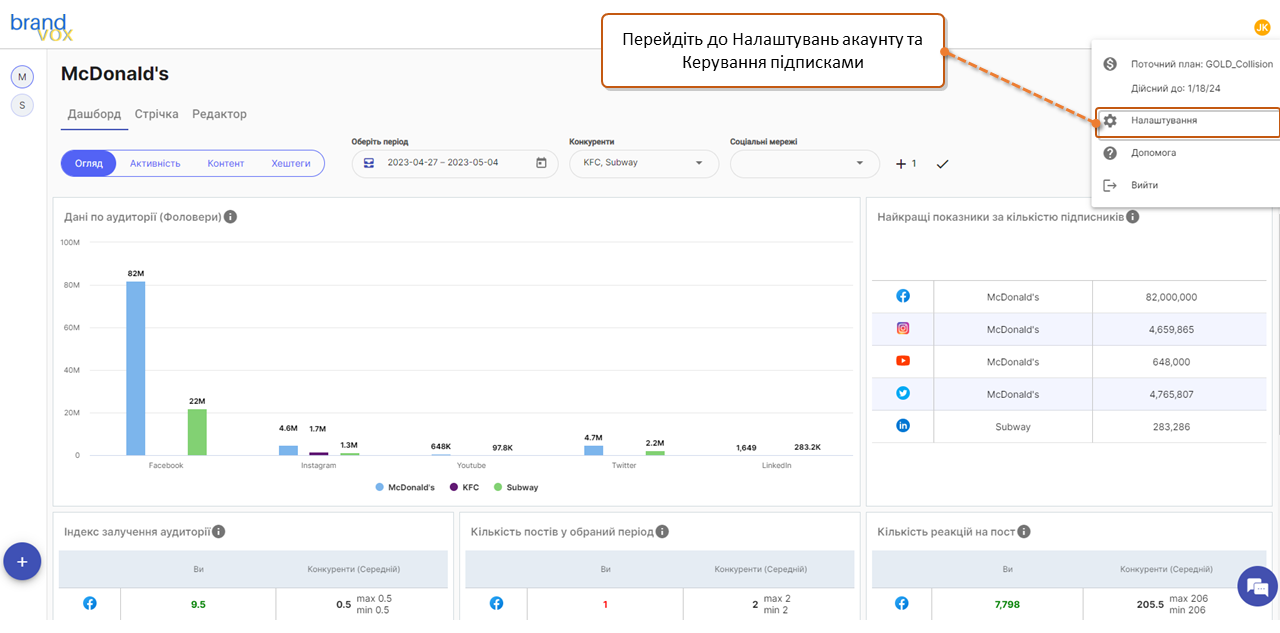Expand the Соціальні мережі dropdown
The image size is (1280, 633).
805,163
